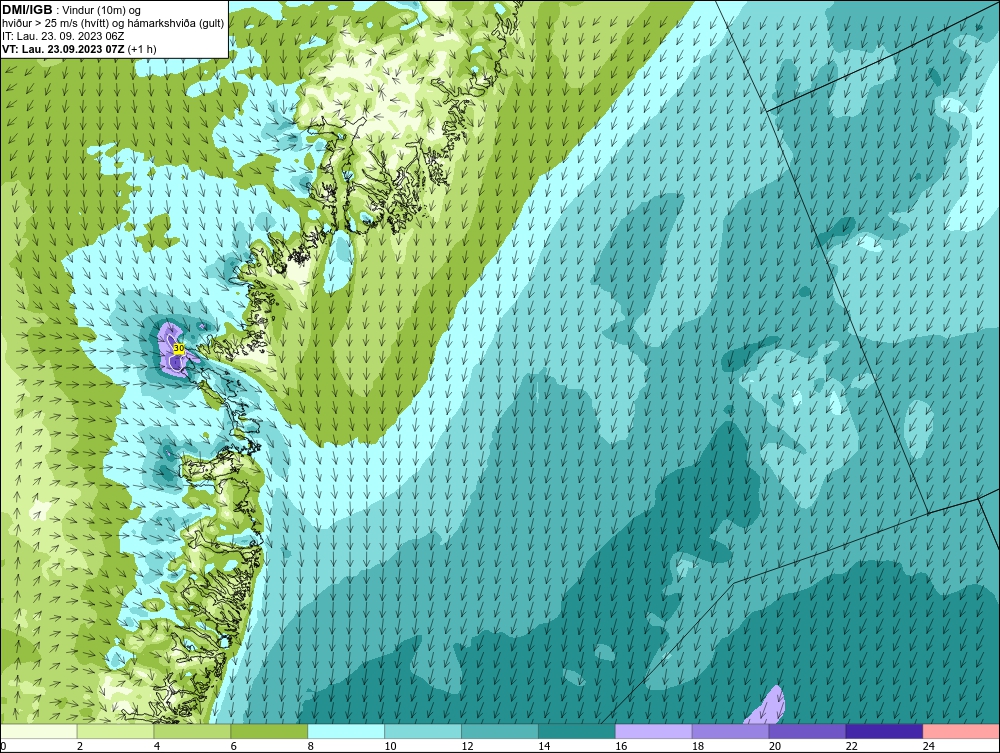Click the pink swatch above 24 m/s

tap(961, 731)
